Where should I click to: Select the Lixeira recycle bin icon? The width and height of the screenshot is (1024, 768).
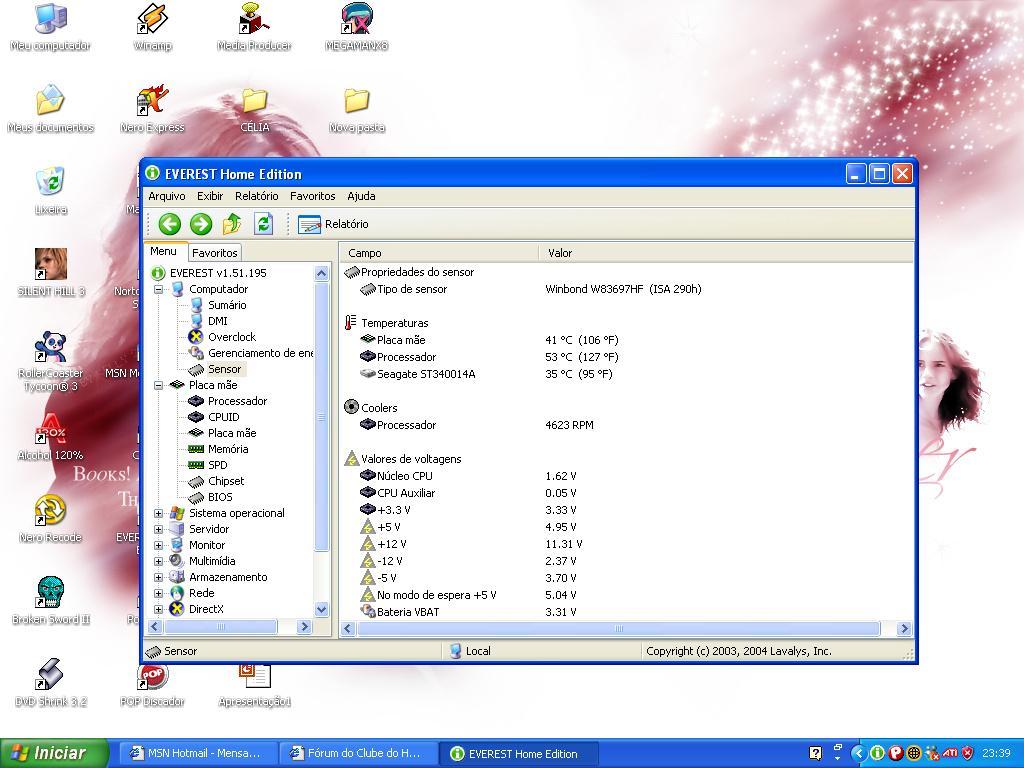coord(50,191)
